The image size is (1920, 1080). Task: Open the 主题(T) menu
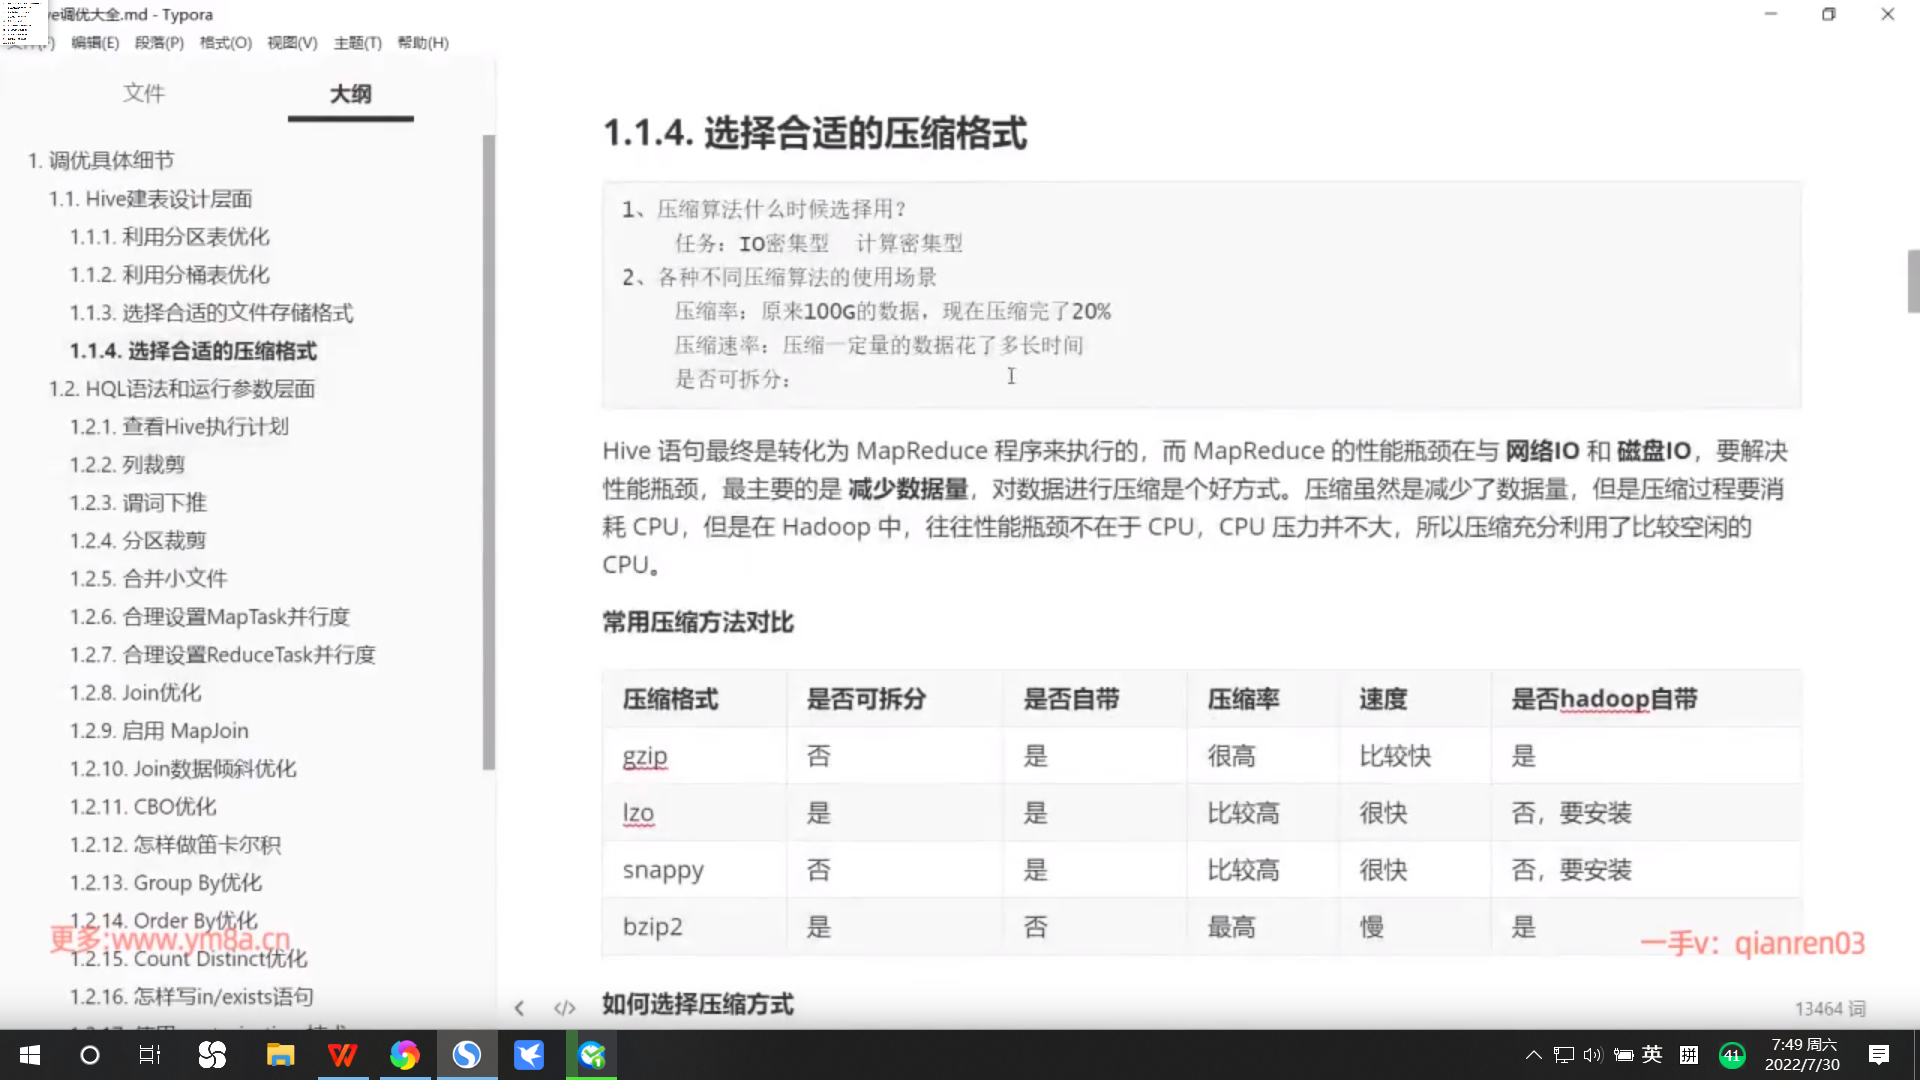point(357,43)
